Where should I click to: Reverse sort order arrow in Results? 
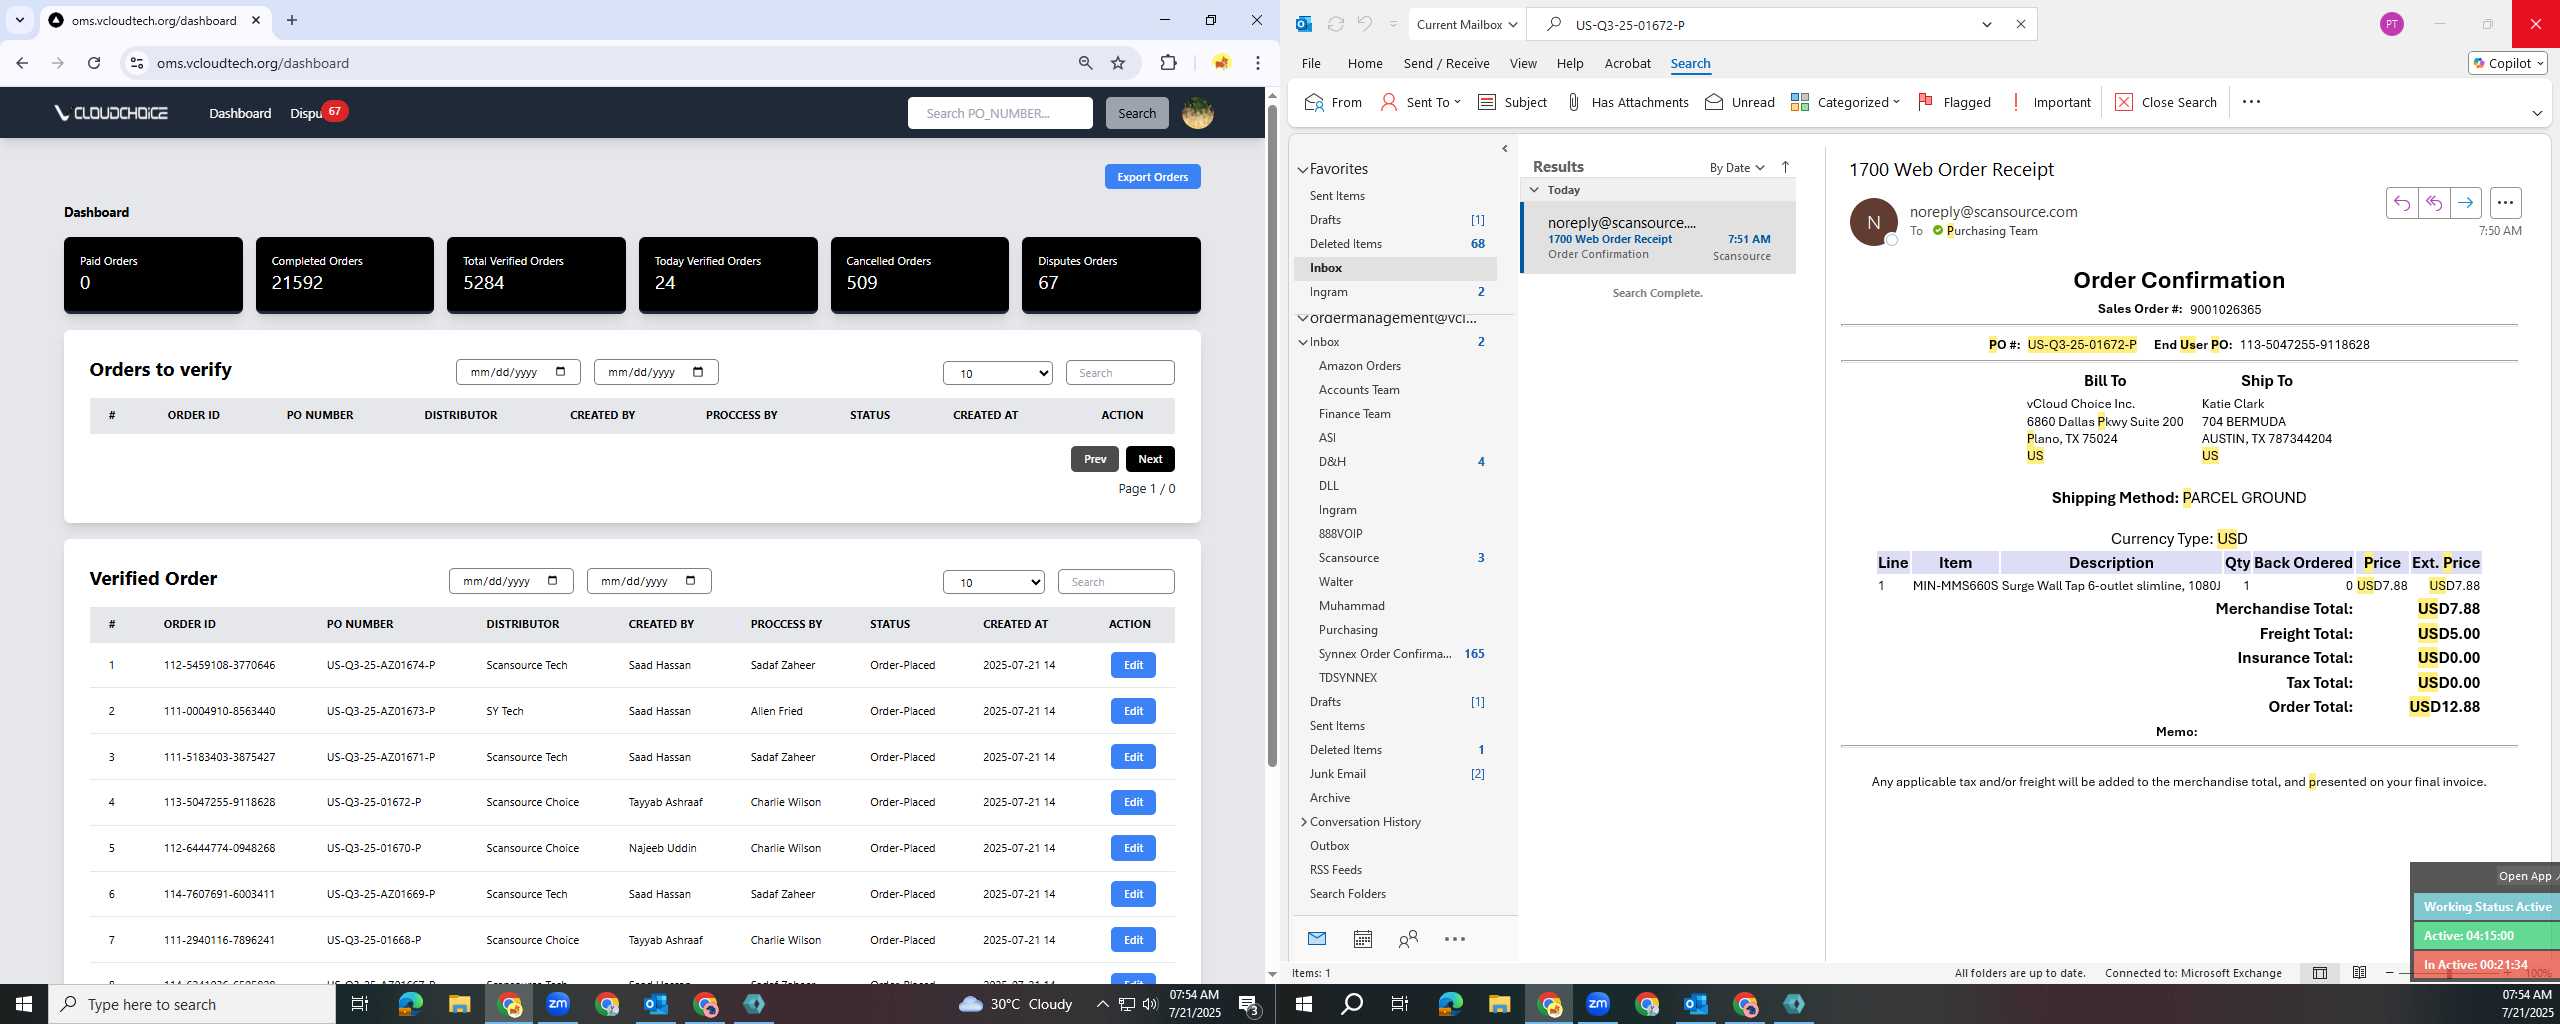coord(1785,167)
